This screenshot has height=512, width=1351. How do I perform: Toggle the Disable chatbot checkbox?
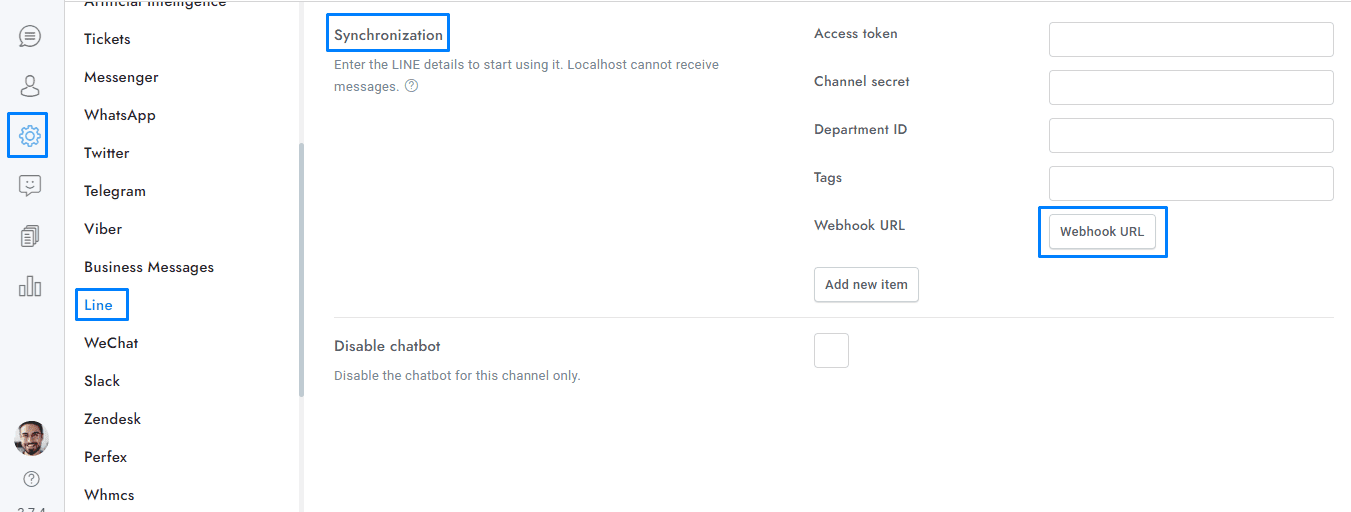831,351
